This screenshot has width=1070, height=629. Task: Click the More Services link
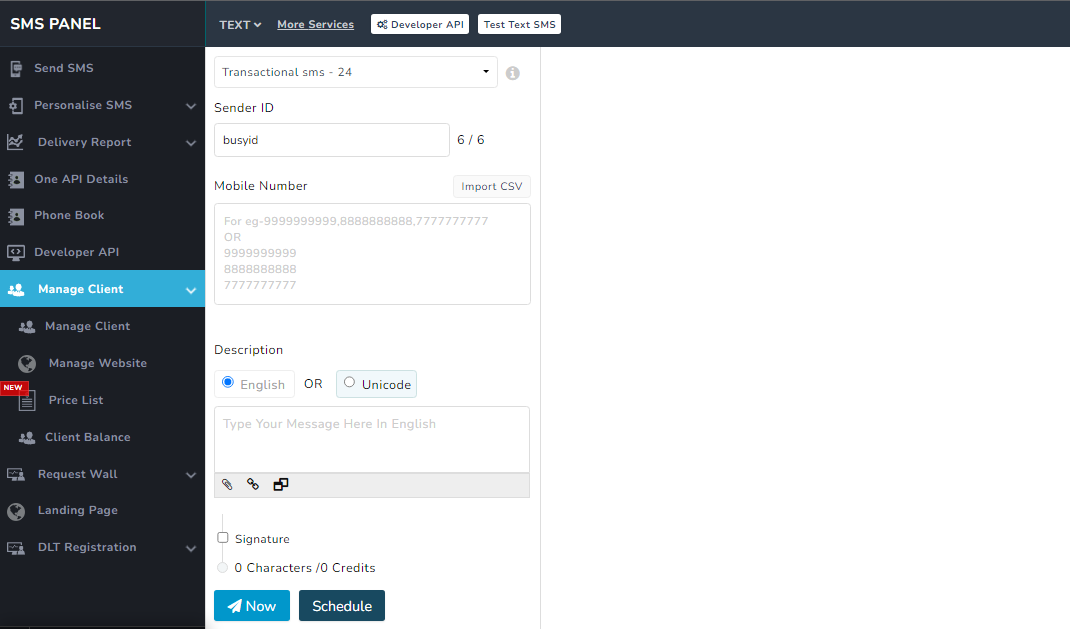[315, 25]
